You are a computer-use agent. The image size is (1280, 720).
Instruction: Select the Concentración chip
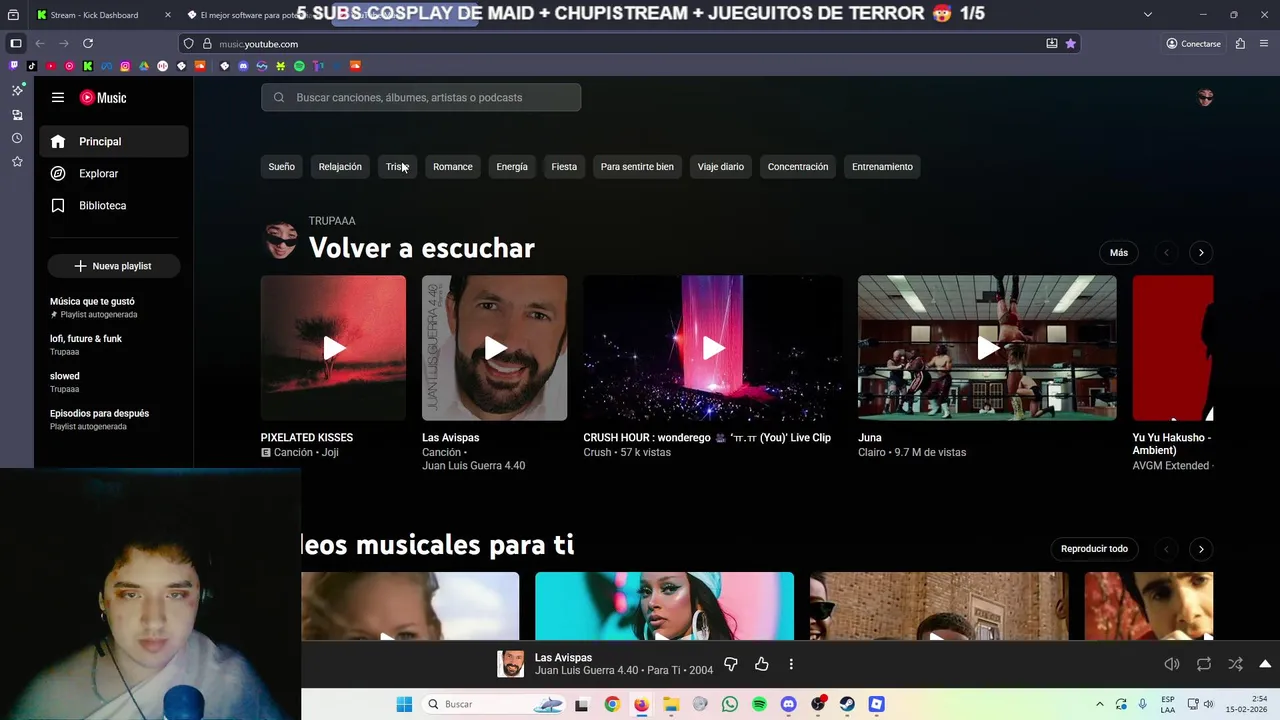[x=798, y=167]
